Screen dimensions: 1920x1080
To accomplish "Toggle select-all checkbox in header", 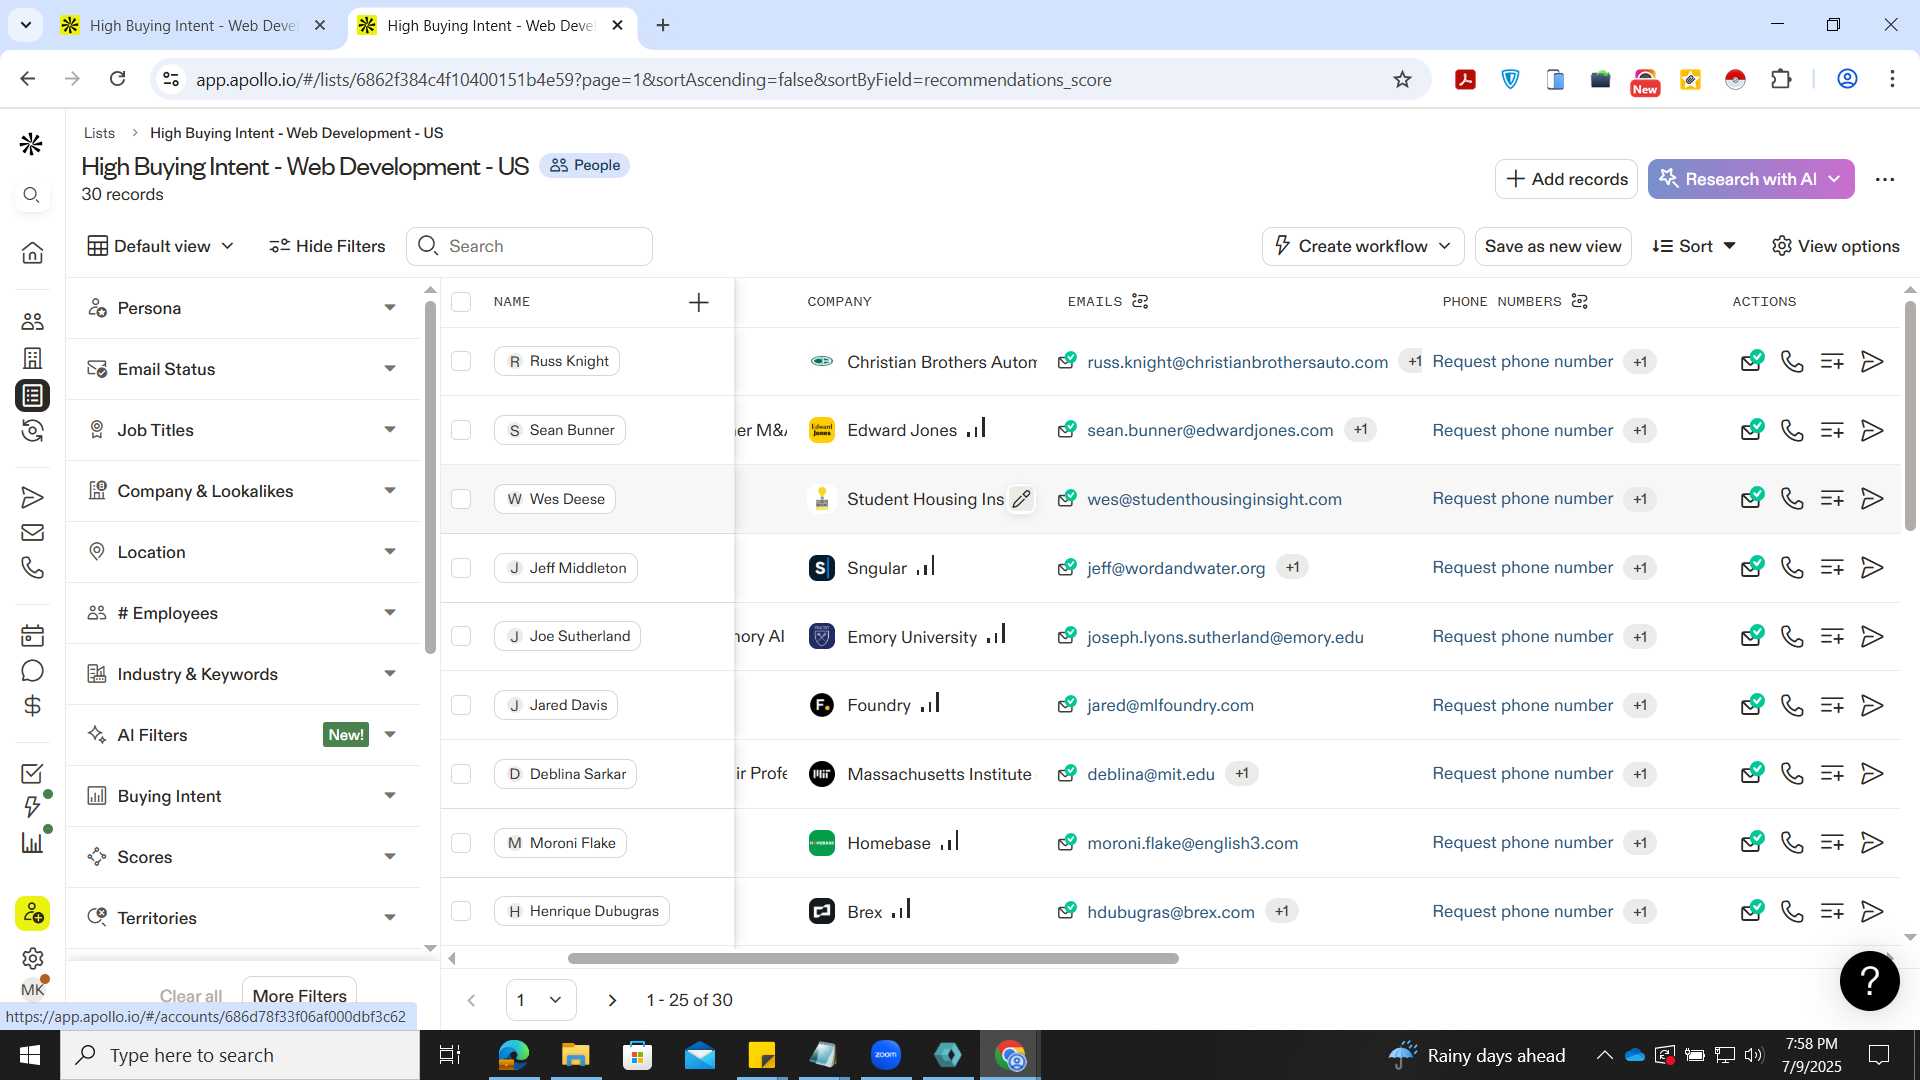I will click(x=461, y=301).
